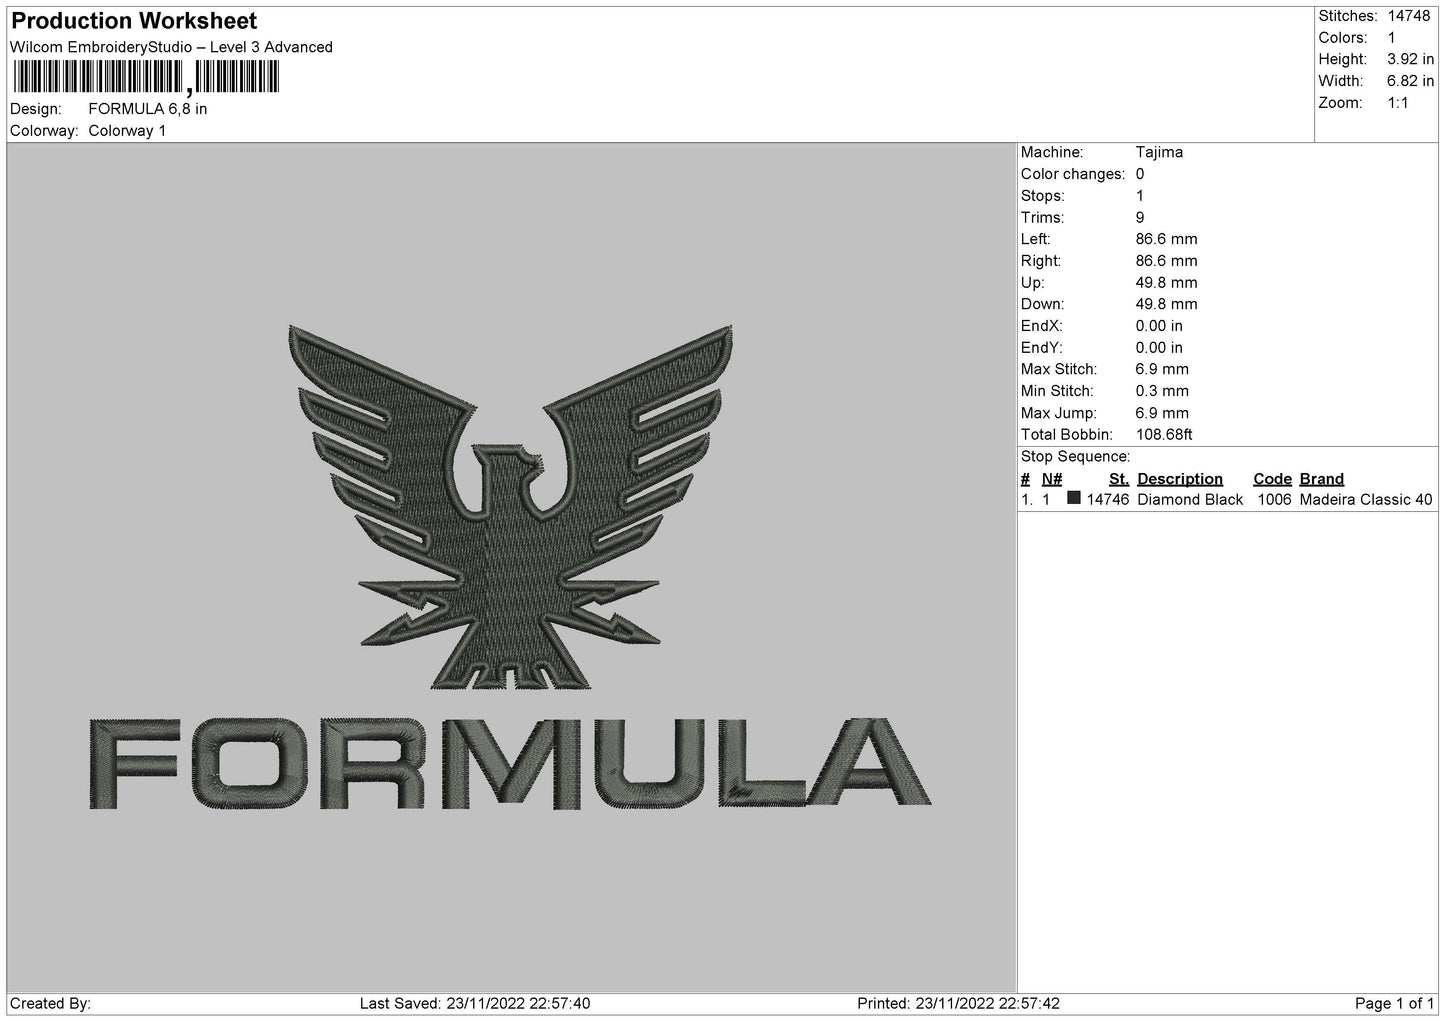The image size is (1445, 1021).
Task: Click the thread code 1006
Action: (1274, 500)
